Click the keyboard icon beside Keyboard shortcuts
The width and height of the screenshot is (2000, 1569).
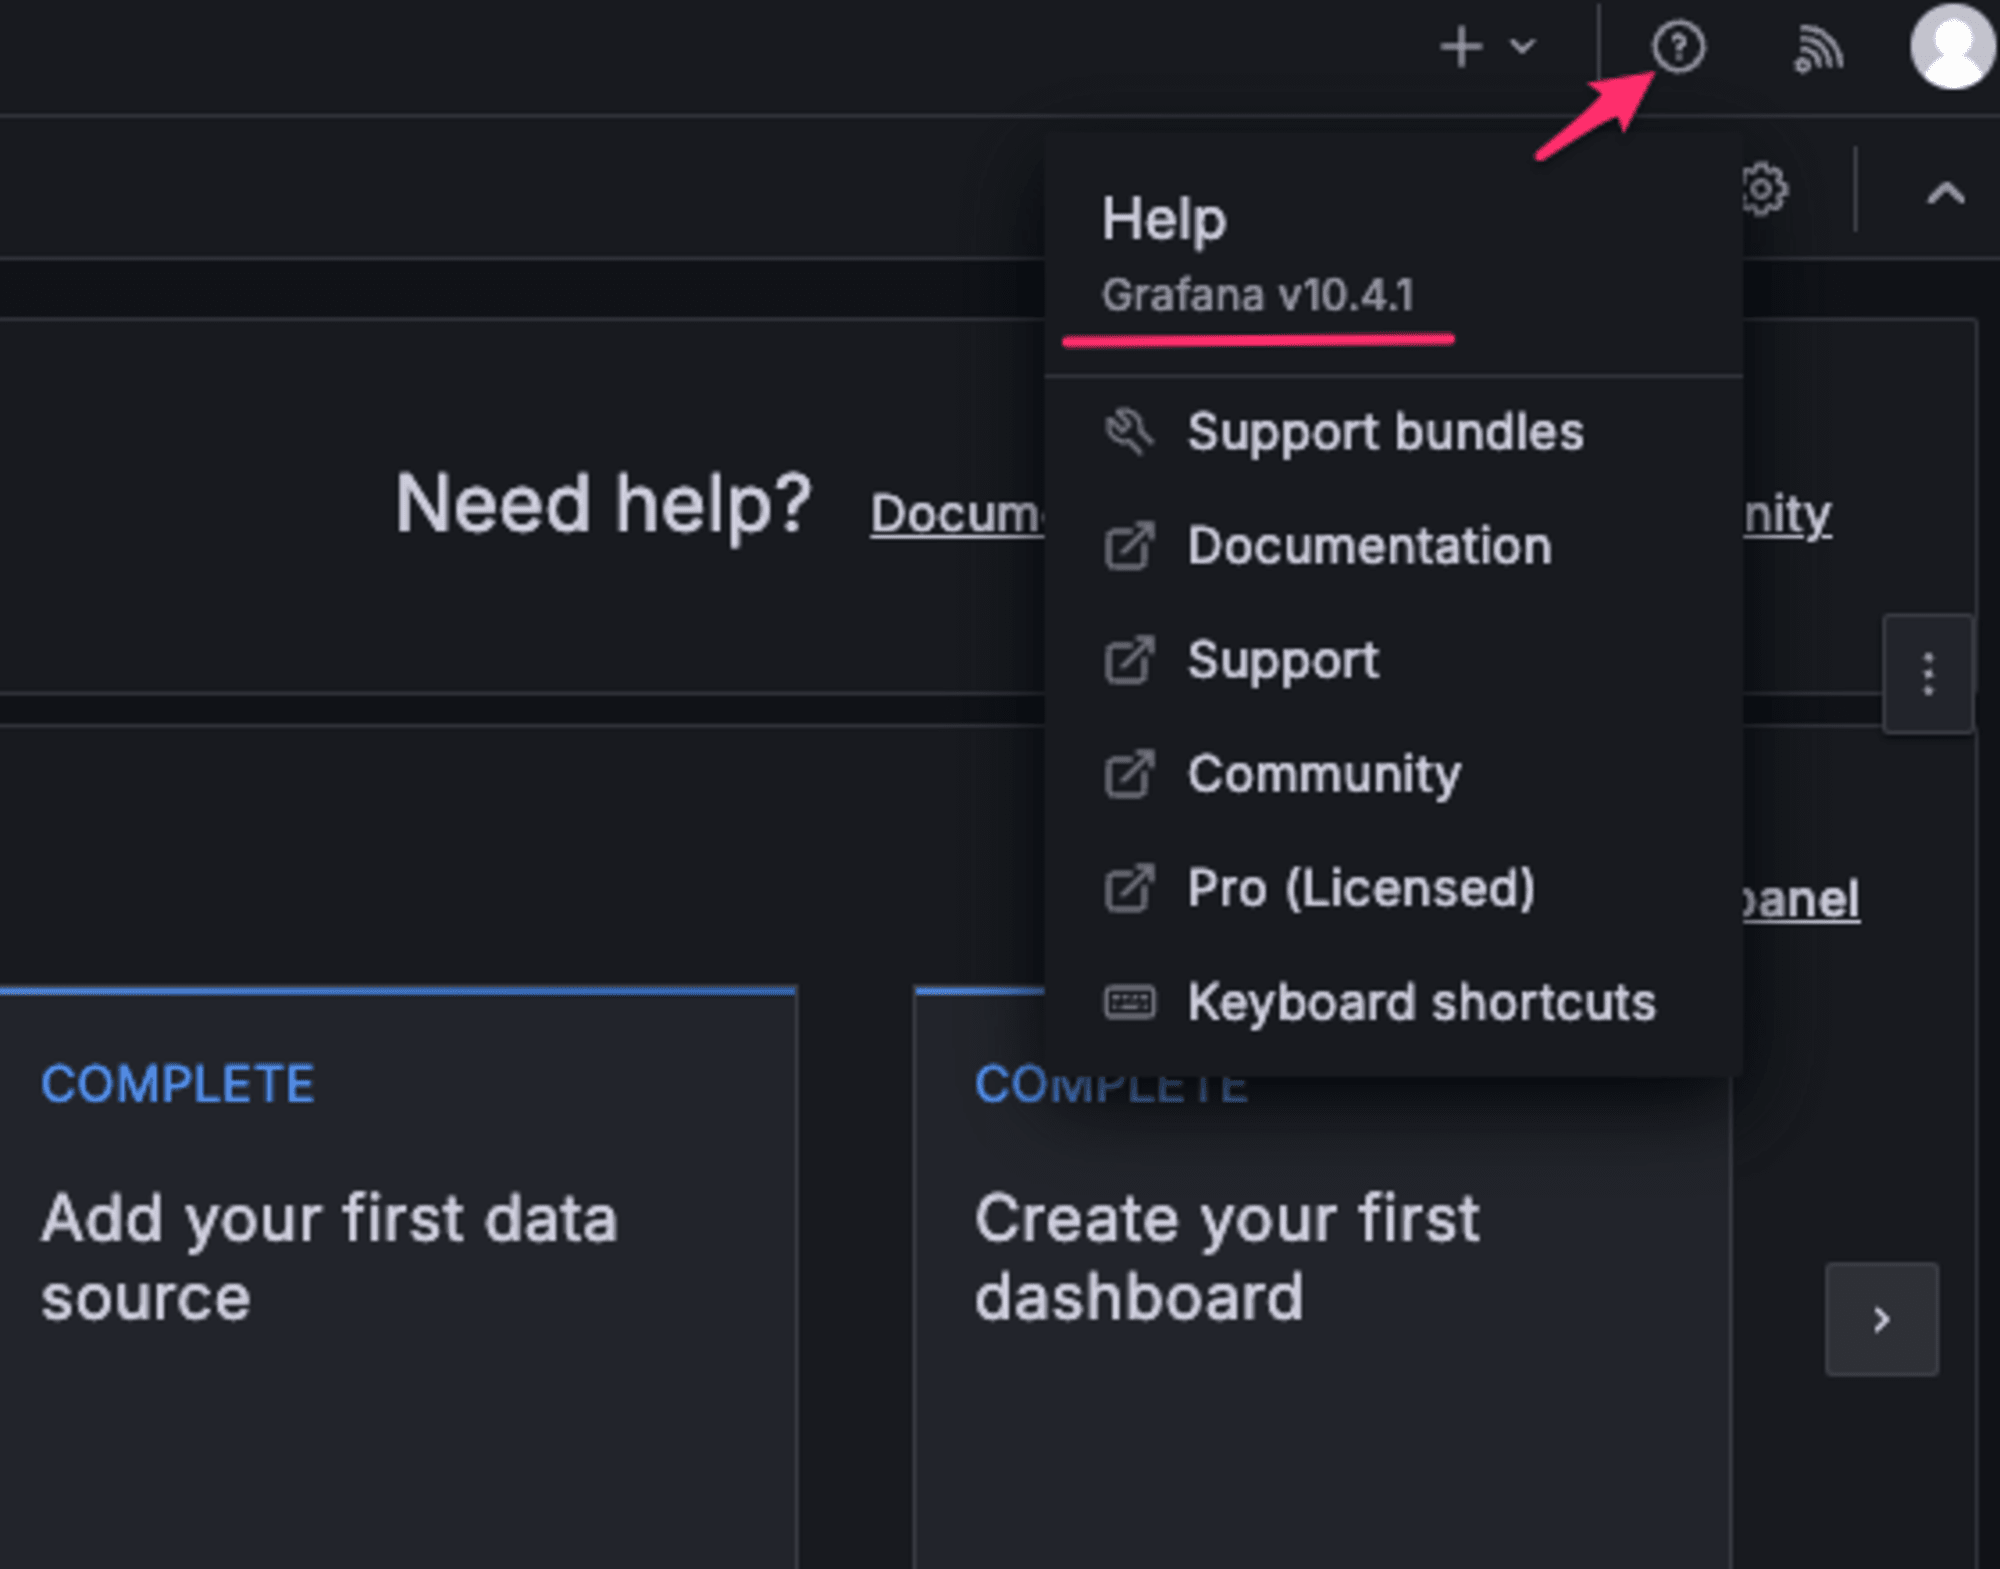coord(1129,1002)
